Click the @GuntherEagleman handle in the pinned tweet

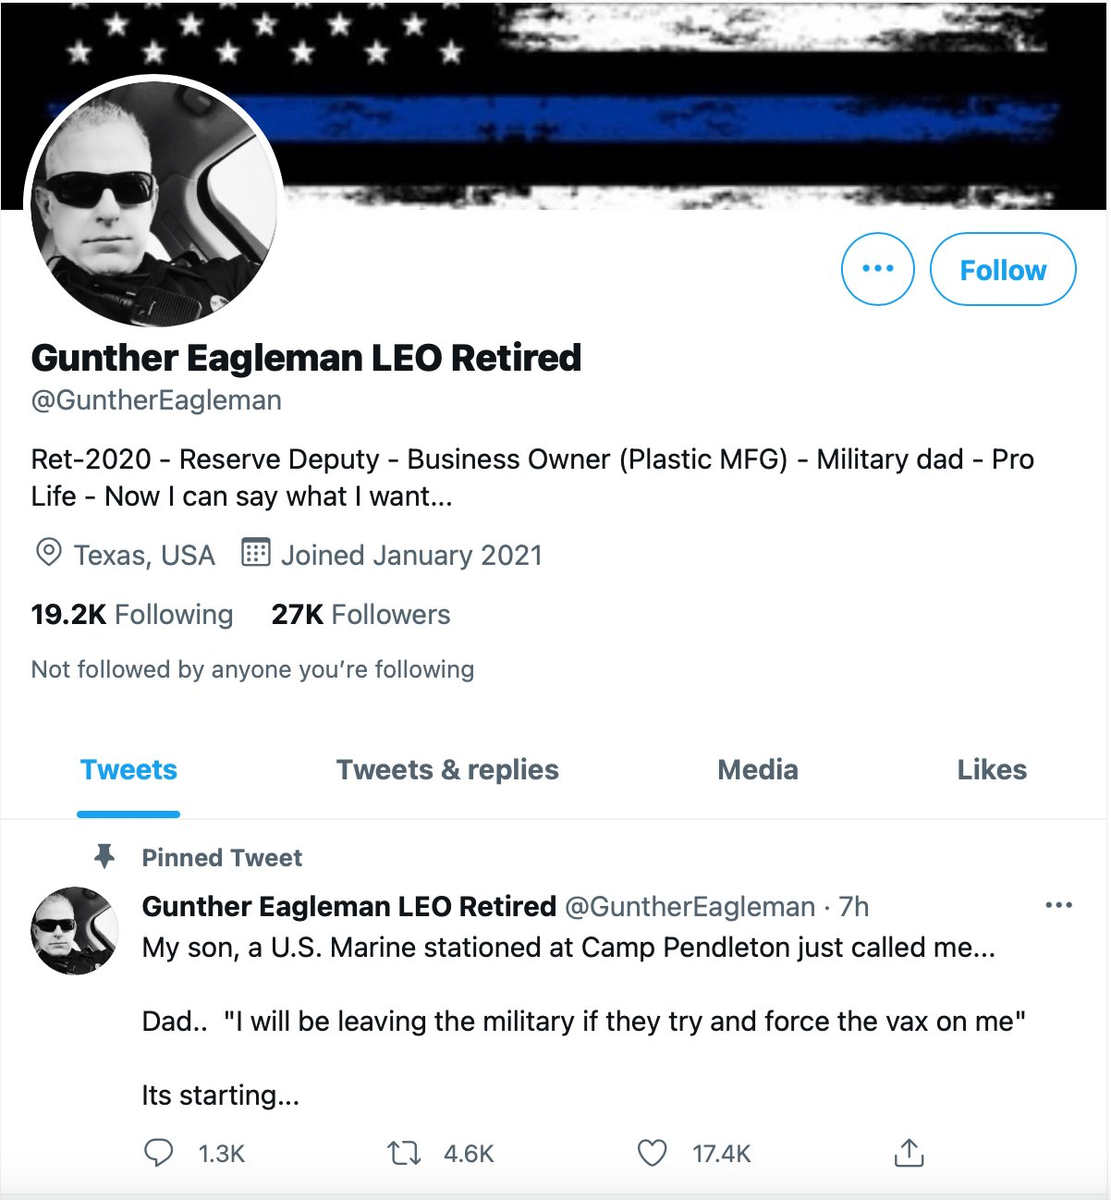pyautogui.click(x=690, y=907)
